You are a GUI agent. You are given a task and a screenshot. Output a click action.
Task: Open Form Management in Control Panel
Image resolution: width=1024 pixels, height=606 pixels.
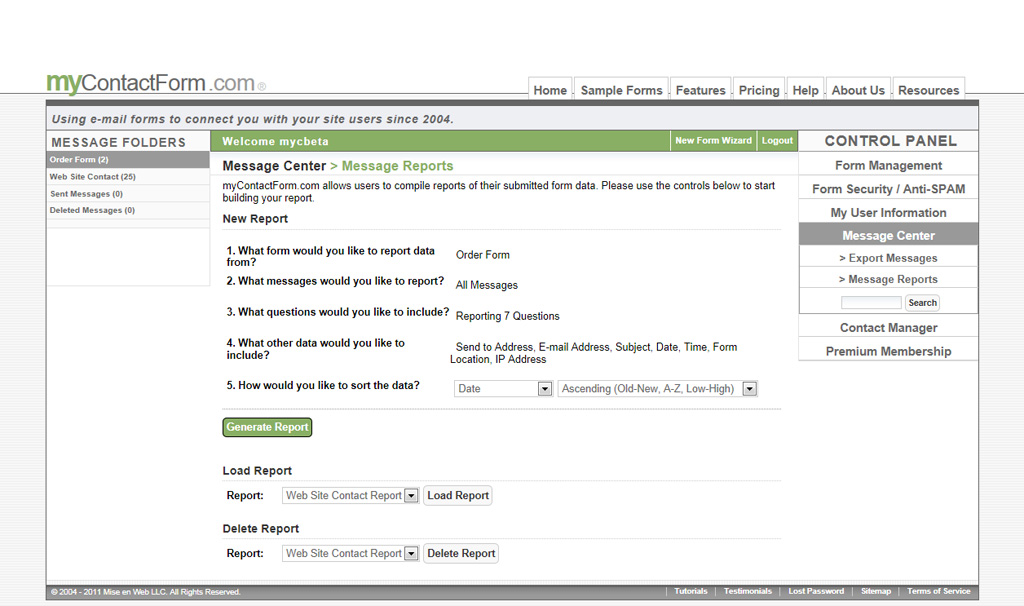[x=888, y=165]
